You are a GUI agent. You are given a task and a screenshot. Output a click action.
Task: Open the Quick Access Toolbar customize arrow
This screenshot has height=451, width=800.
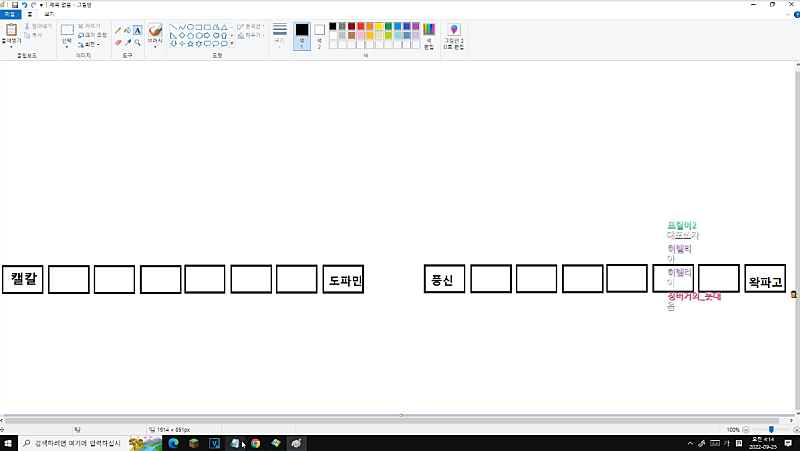click(x=41, y=5)
